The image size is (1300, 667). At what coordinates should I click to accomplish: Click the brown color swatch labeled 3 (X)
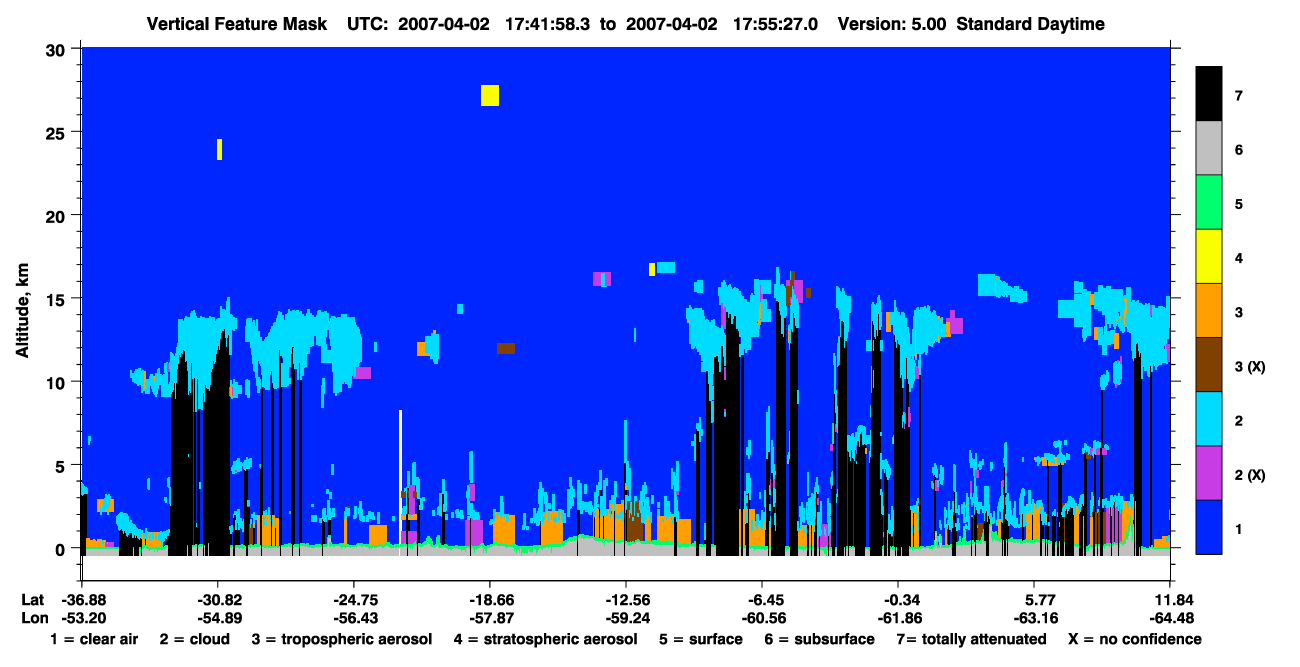click(x=1209, y=364)
